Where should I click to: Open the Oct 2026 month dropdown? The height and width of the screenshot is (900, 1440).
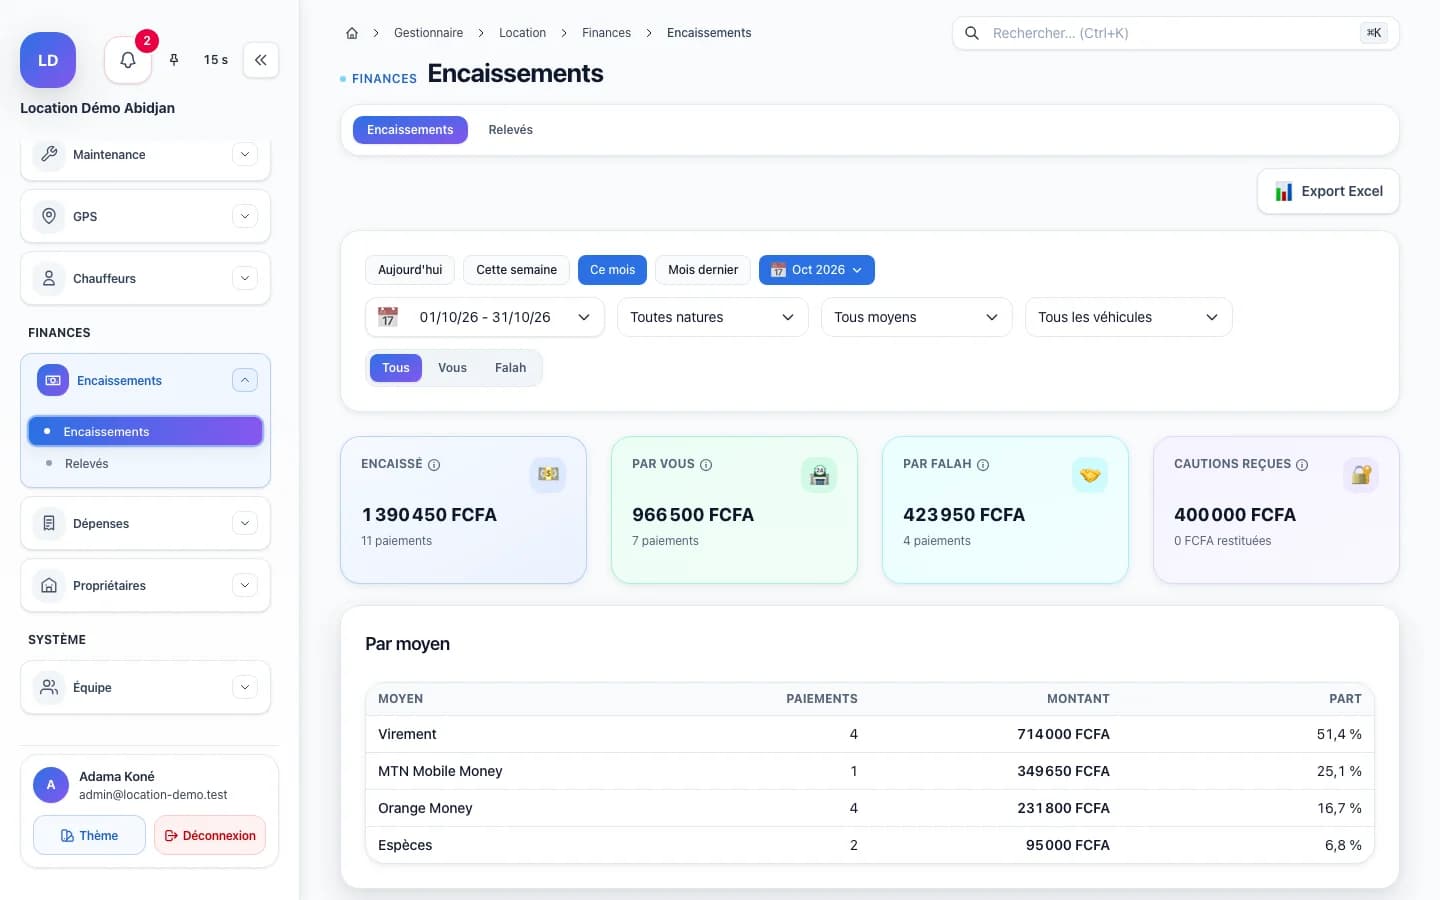click(x=817, y=270)
